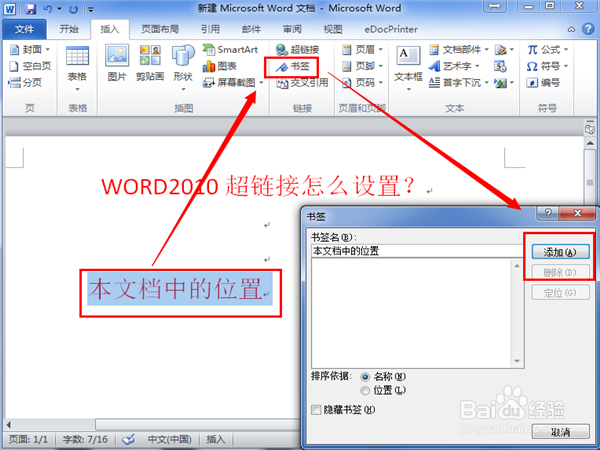Open Customize Quick Access Toolbar dropdown
Viewport: 600px width, 450px height.
click(91, 9)
